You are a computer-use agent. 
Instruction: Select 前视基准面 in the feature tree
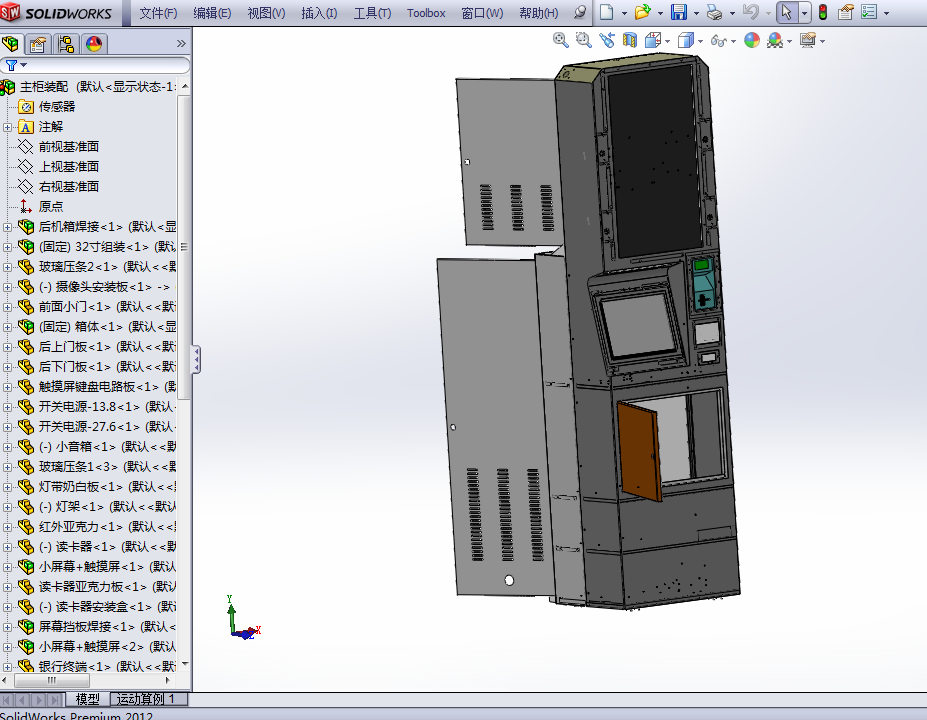point(68,147)
